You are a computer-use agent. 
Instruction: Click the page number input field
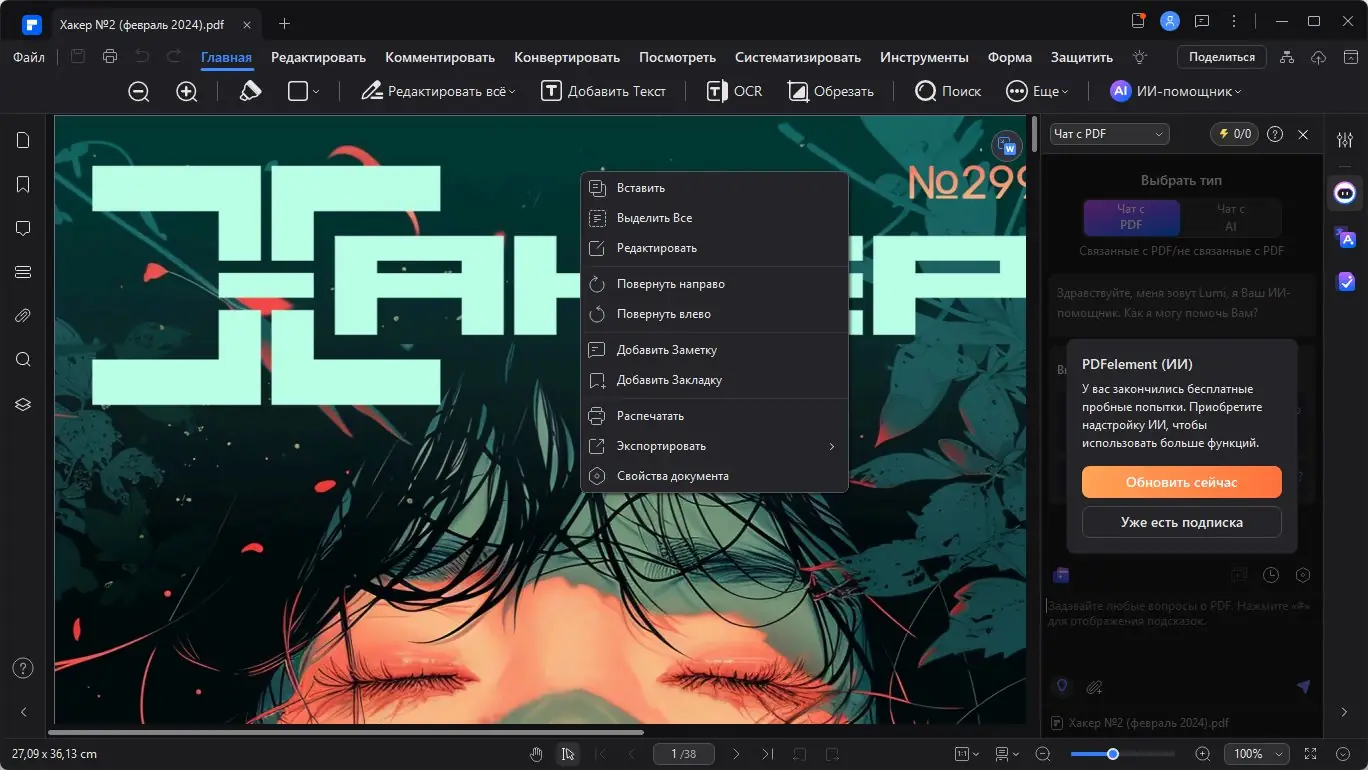(682, 754)
